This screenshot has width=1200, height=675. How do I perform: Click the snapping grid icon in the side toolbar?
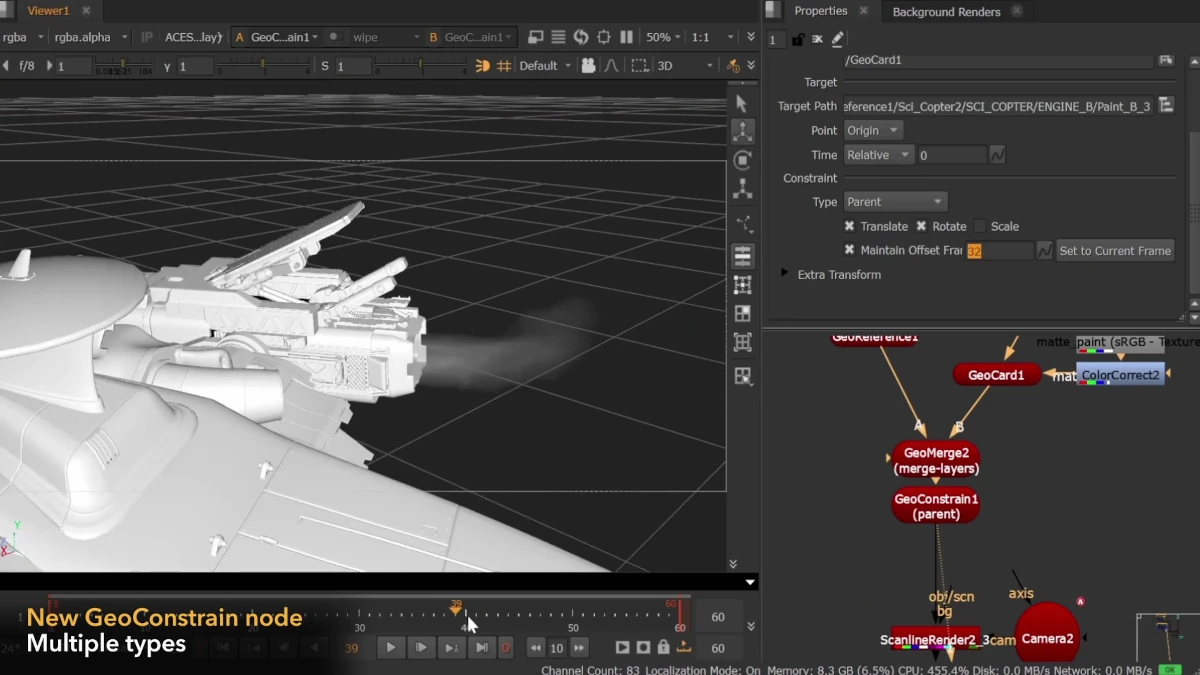742,314
